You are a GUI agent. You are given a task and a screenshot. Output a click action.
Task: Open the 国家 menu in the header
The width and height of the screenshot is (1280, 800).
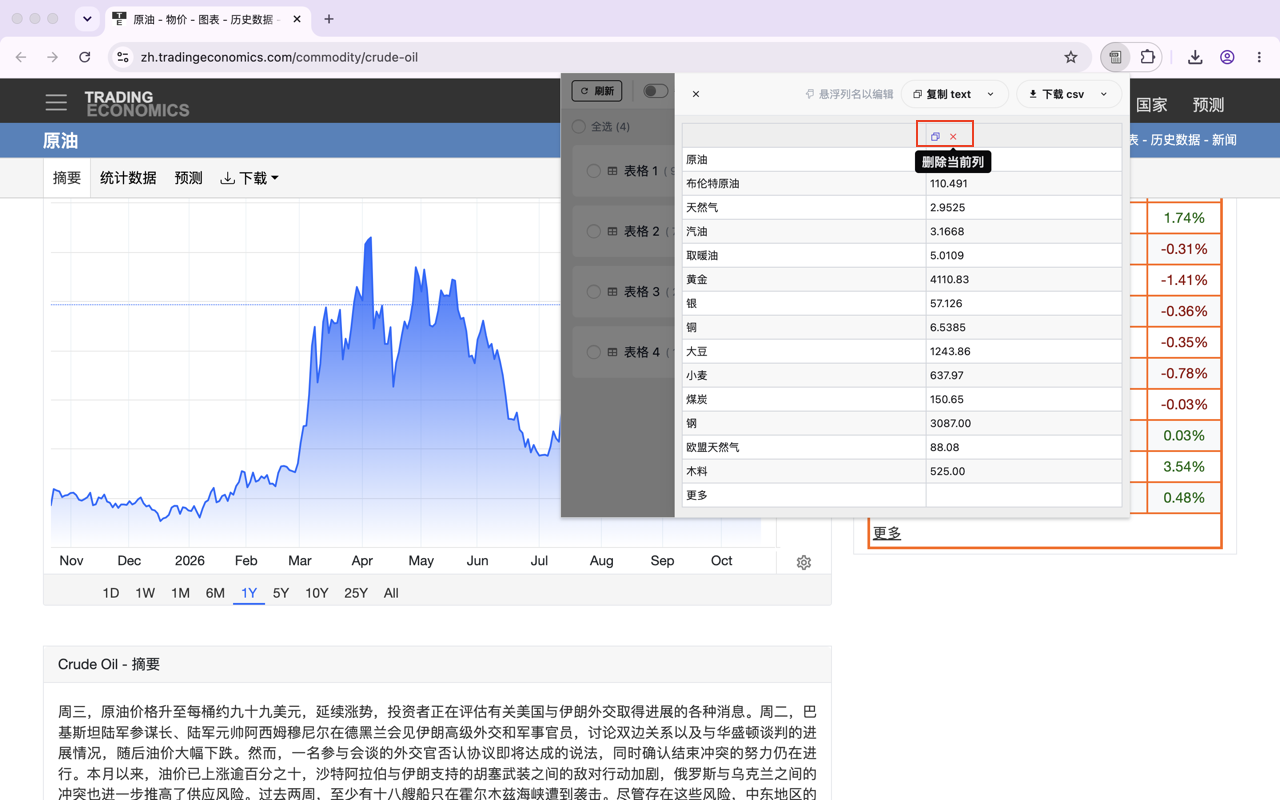pos(1152,104)
